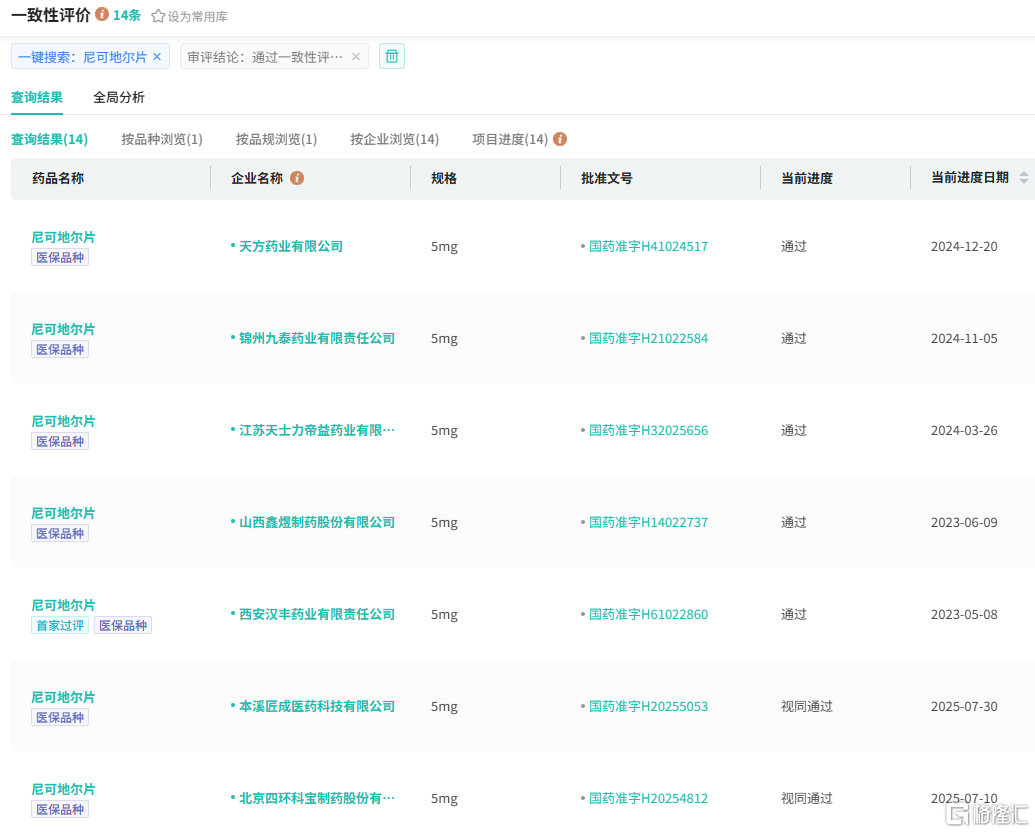
Task: Click 医保品种 tag in 本溪匠成 row
Action: click(60, 717)
